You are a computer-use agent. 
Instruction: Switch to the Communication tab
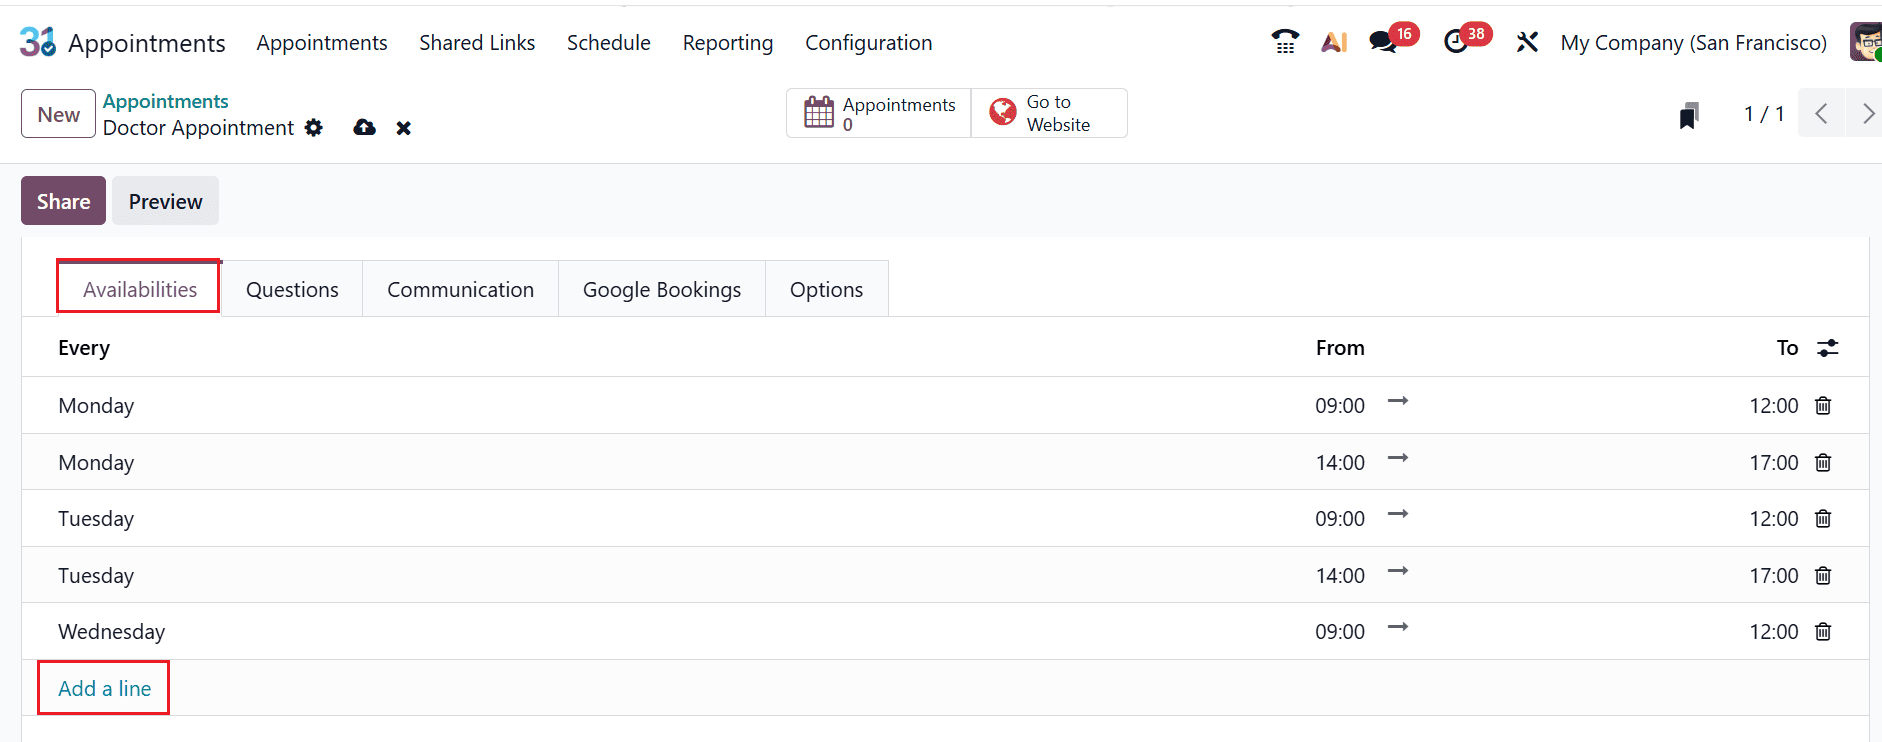(460, 289)
